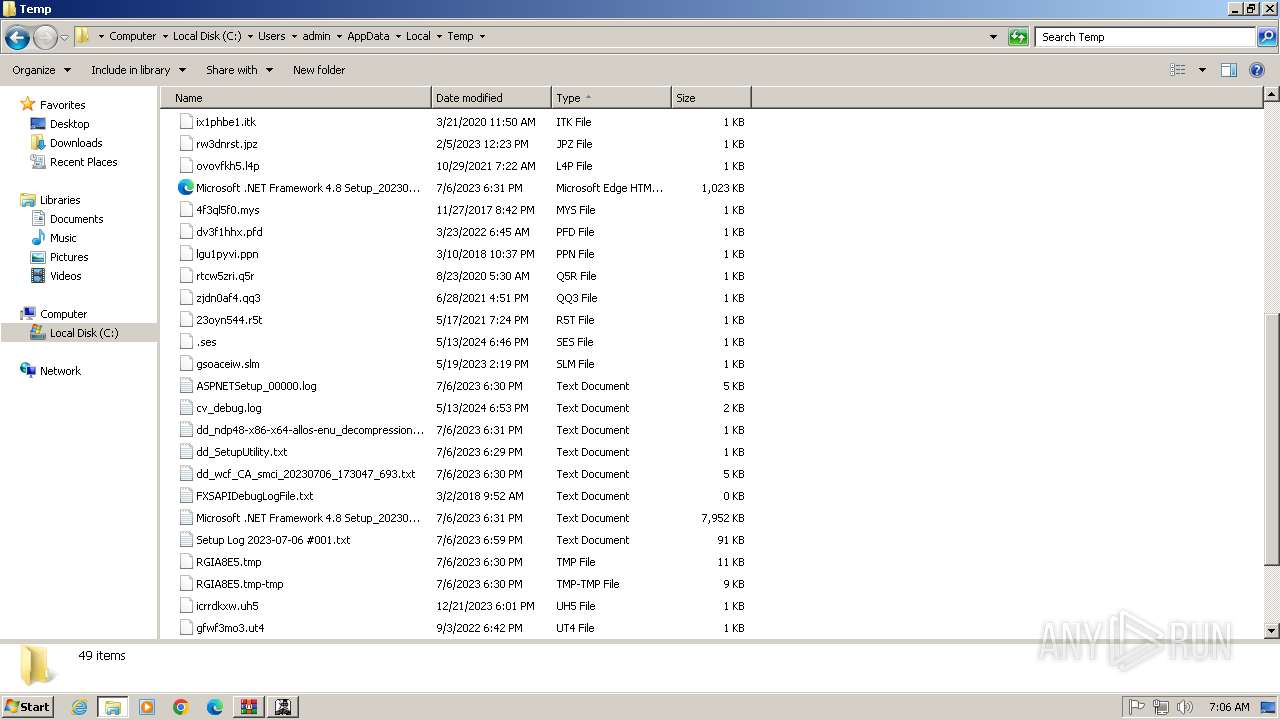Select the Edge icon for .NET Framework HTML file
1280x720 pixels.
pyautogui.click(x=186, y=187)
